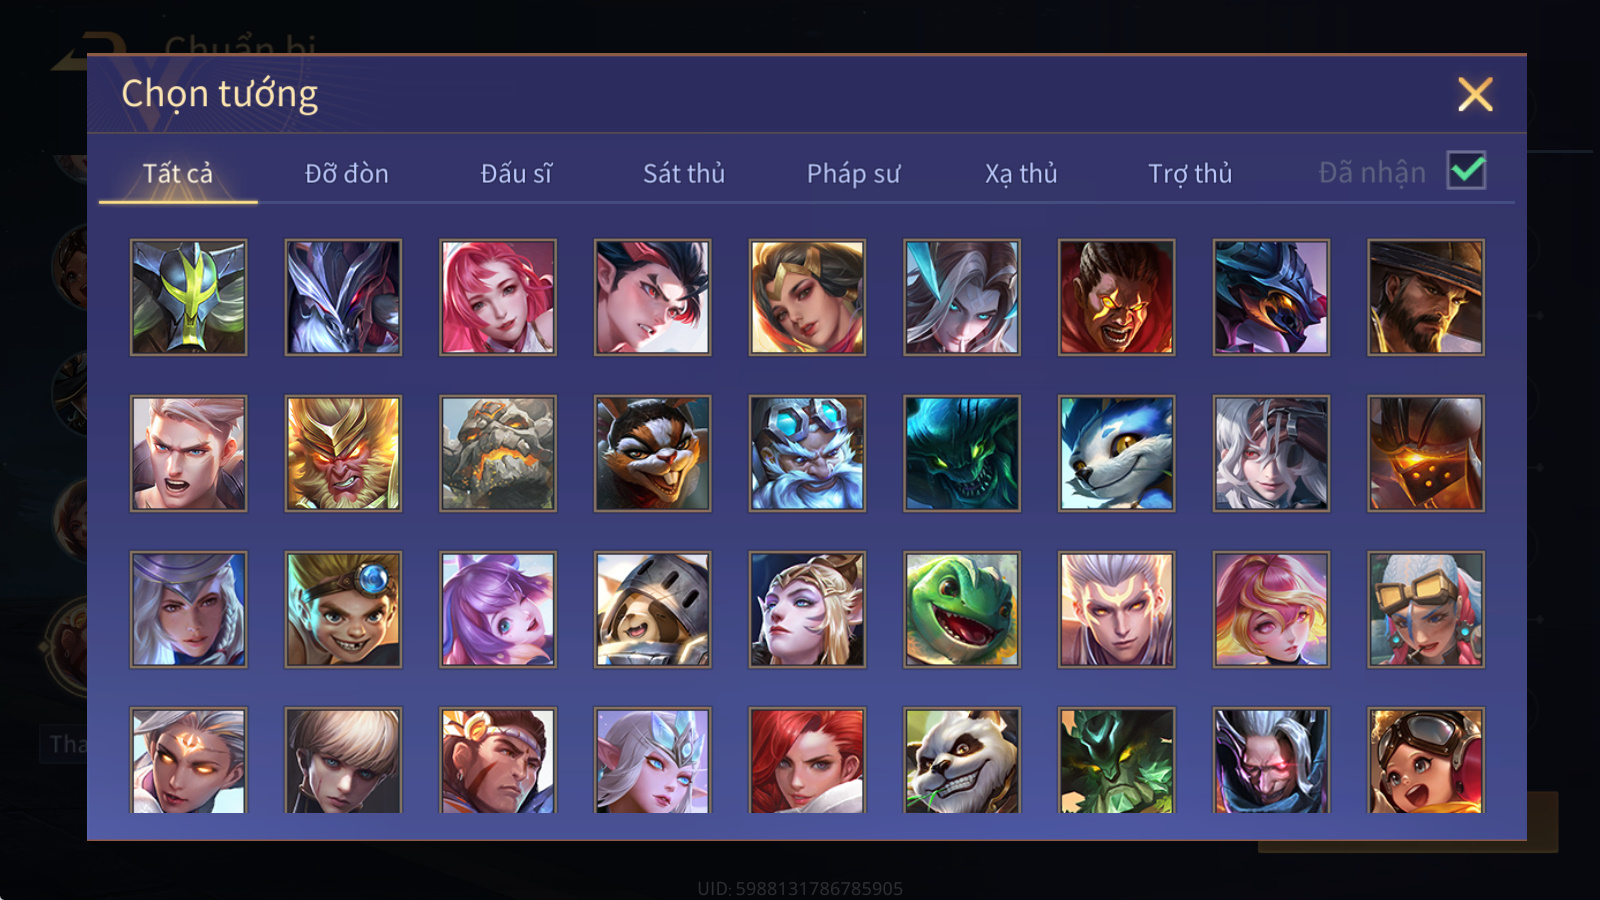Choose the dwarf with blue goggles

click(x=807, y=453)
